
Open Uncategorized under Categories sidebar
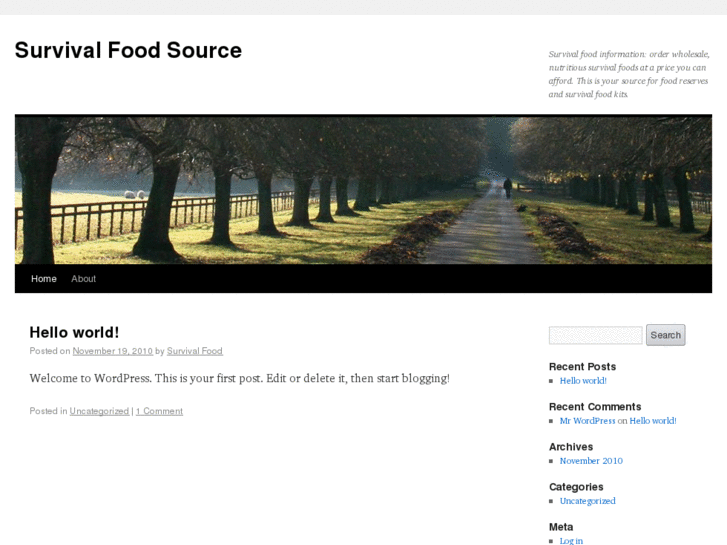click(587, 501)
